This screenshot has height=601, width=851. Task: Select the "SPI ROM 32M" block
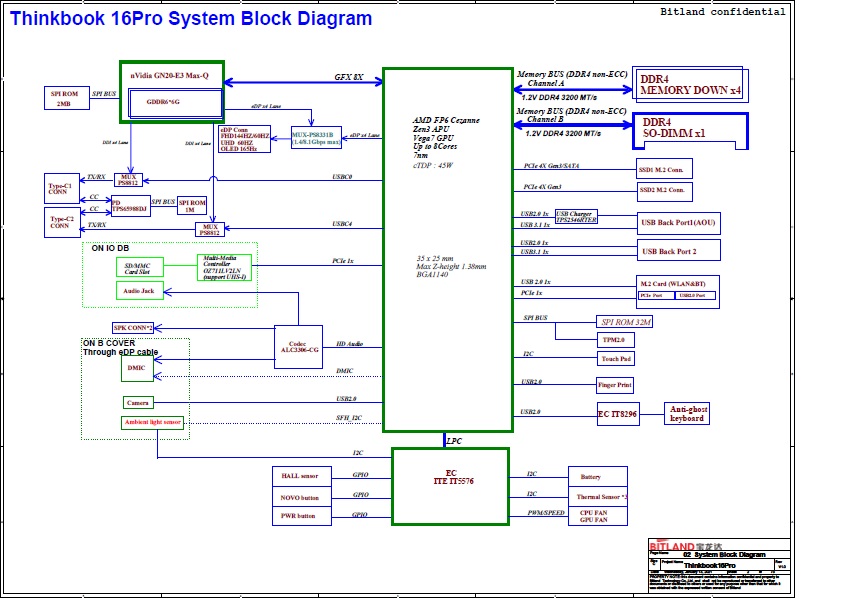pyautogui.click(x=625, y=322)
